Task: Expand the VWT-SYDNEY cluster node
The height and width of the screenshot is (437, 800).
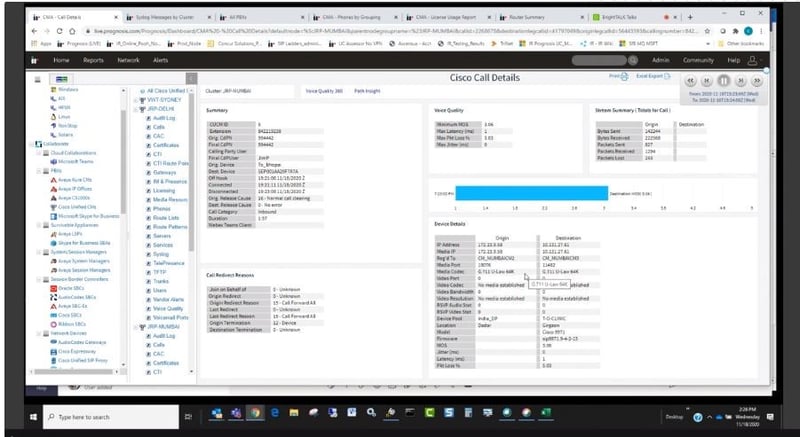Action: coord(134,102)
